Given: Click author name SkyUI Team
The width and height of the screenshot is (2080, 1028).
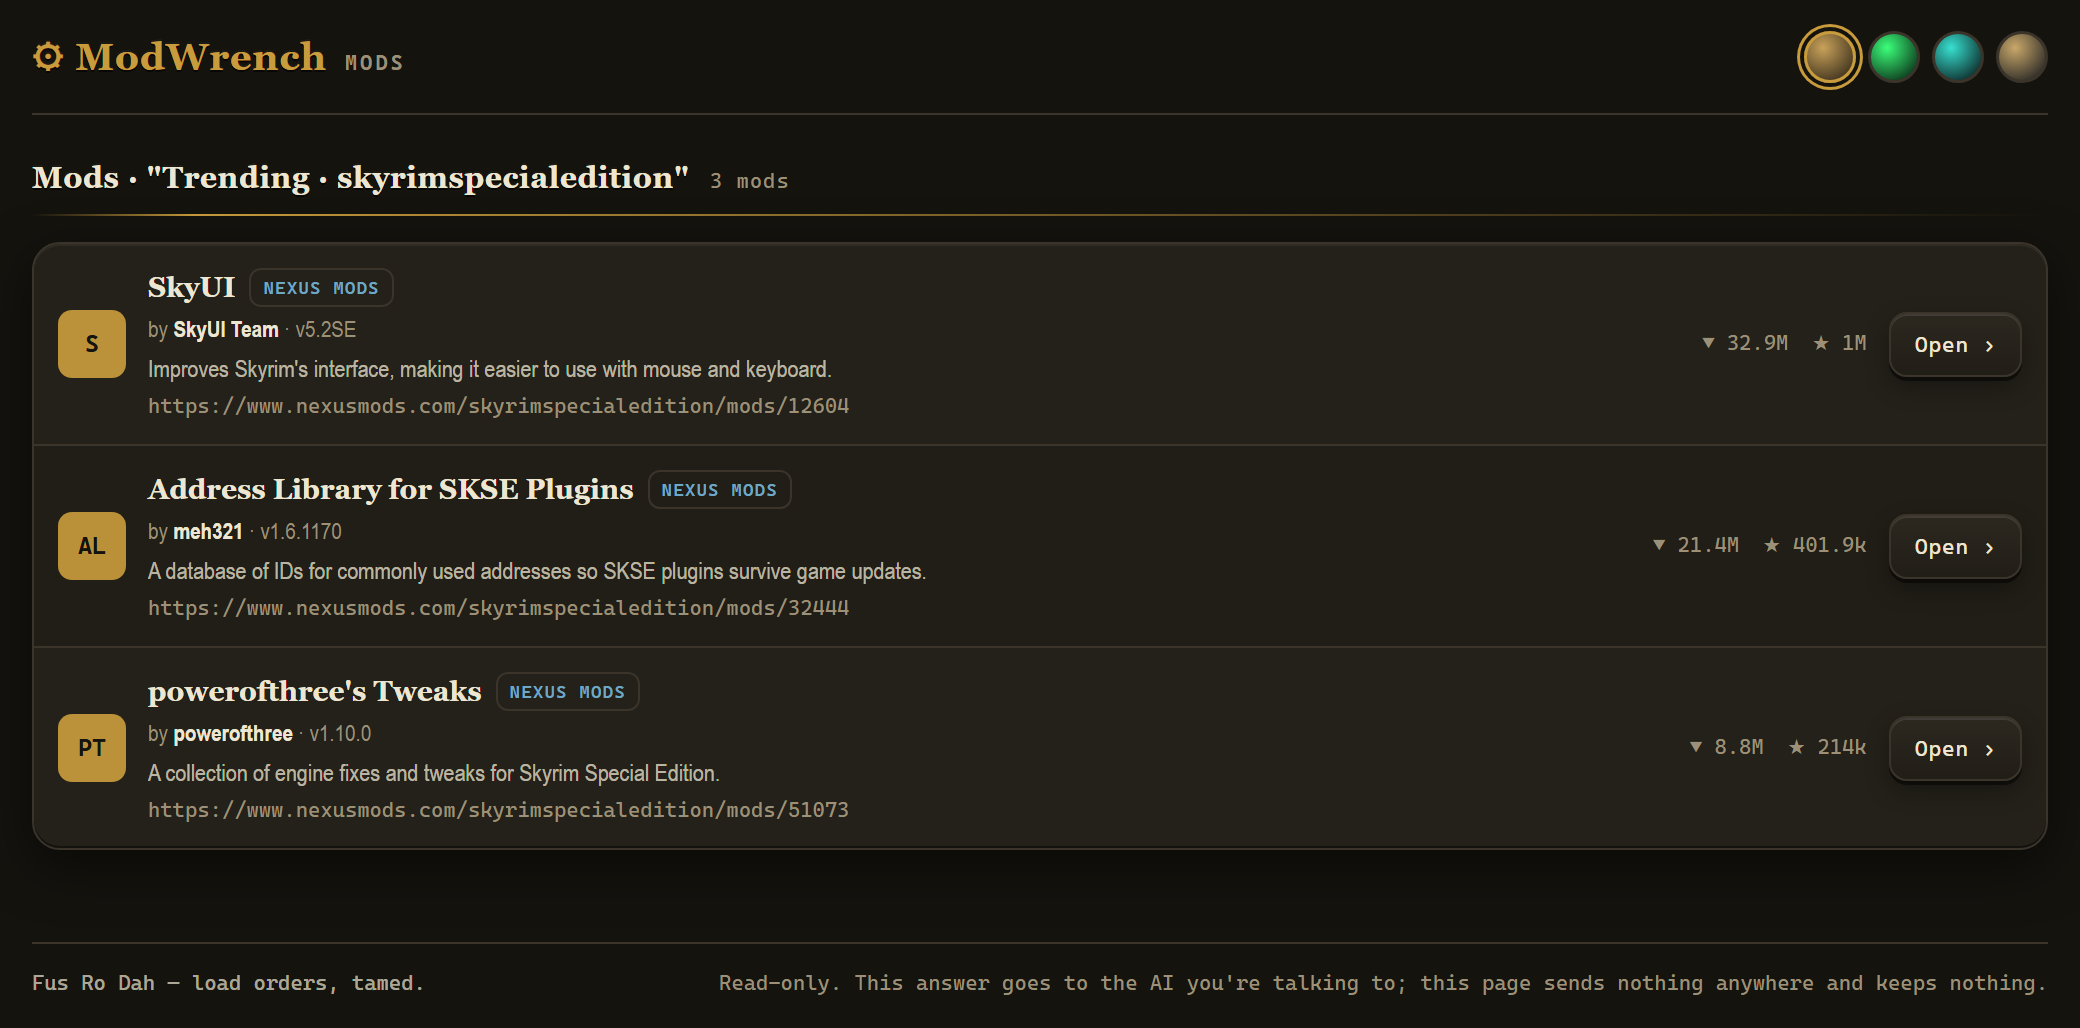Looking at the screenshot, I should coord(226,330).
